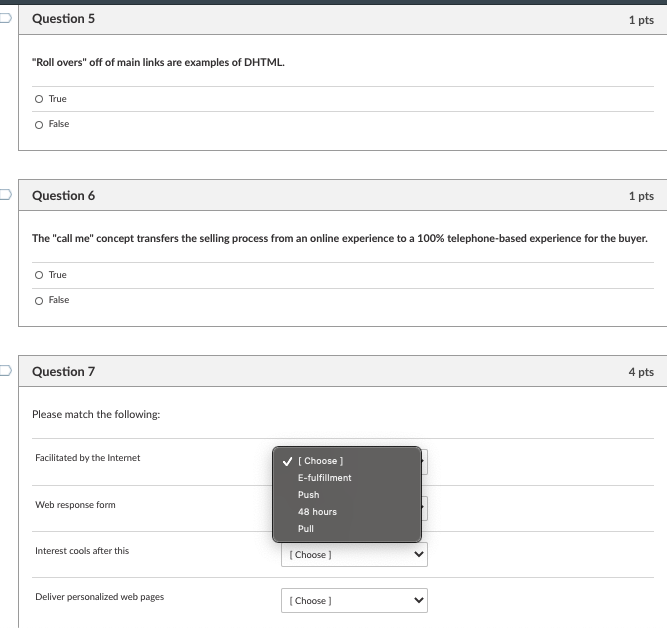Click the "Facilitated by the Internet" label
Image resolution: width=667 pixels, height=628 pixels.
(x=88, y=458)
